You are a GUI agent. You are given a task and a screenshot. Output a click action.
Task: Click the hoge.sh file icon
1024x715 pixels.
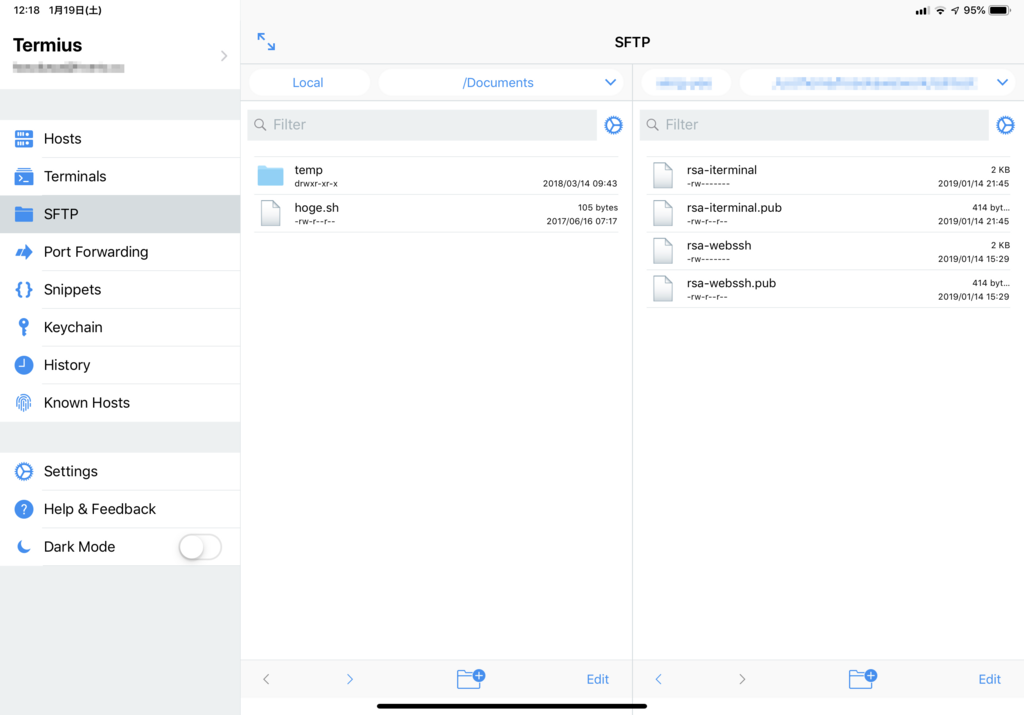tap(270, 214)
